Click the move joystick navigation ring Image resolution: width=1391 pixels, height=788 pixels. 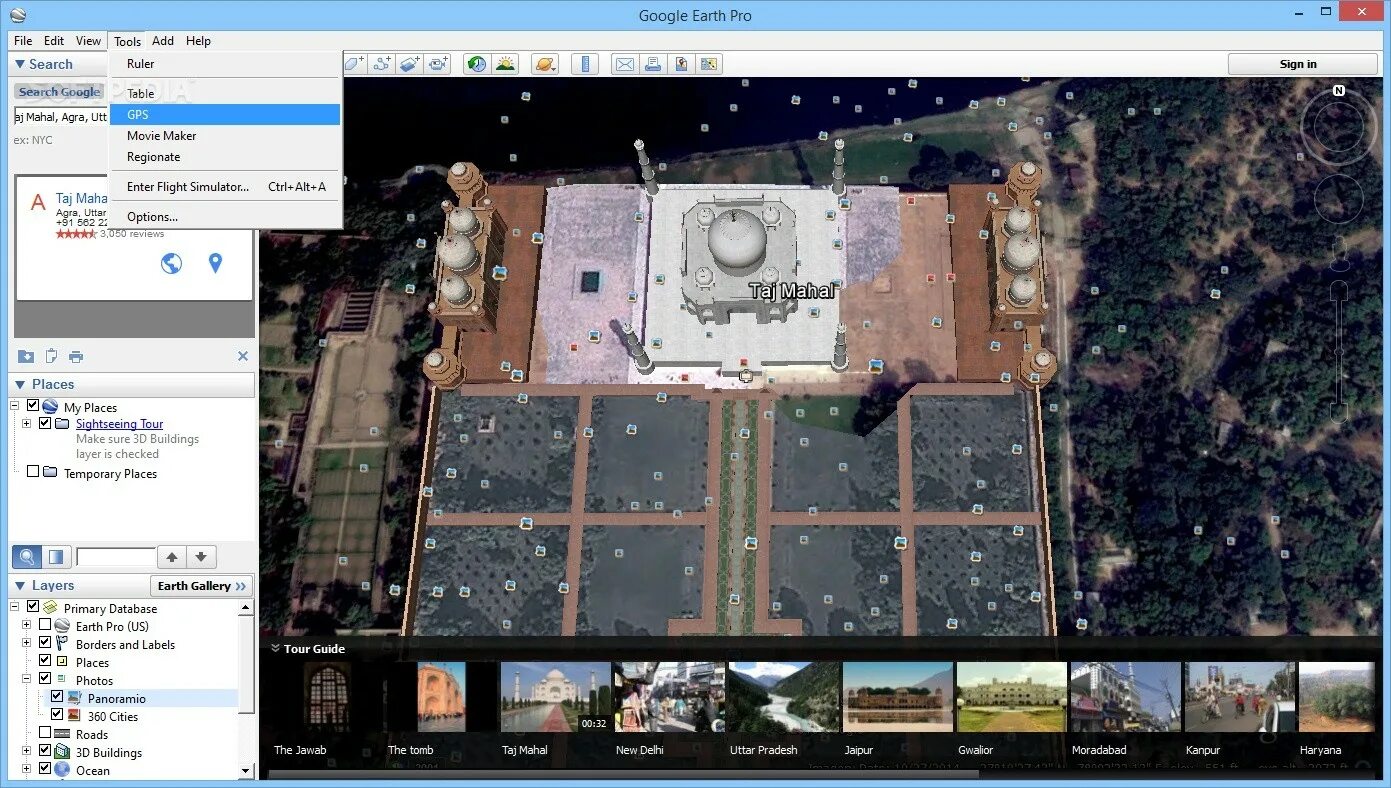tap(1339, 198)
